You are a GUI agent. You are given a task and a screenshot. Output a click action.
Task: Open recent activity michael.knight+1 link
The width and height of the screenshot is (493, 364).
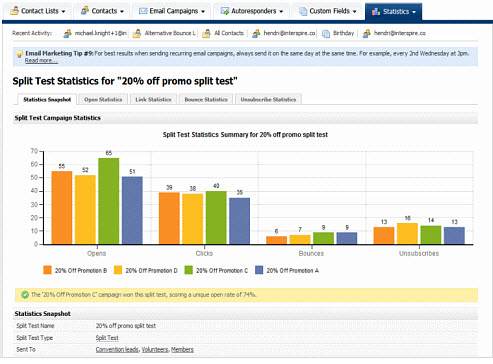(101, 33)
